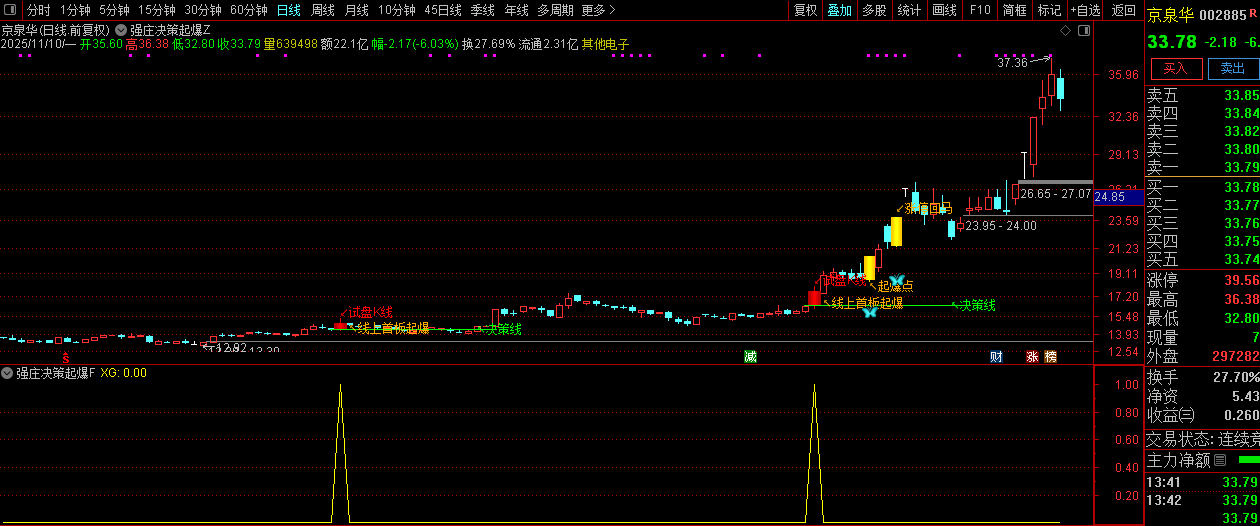
Task: Click the green 减 marker icon
Action: click(750, 356)
